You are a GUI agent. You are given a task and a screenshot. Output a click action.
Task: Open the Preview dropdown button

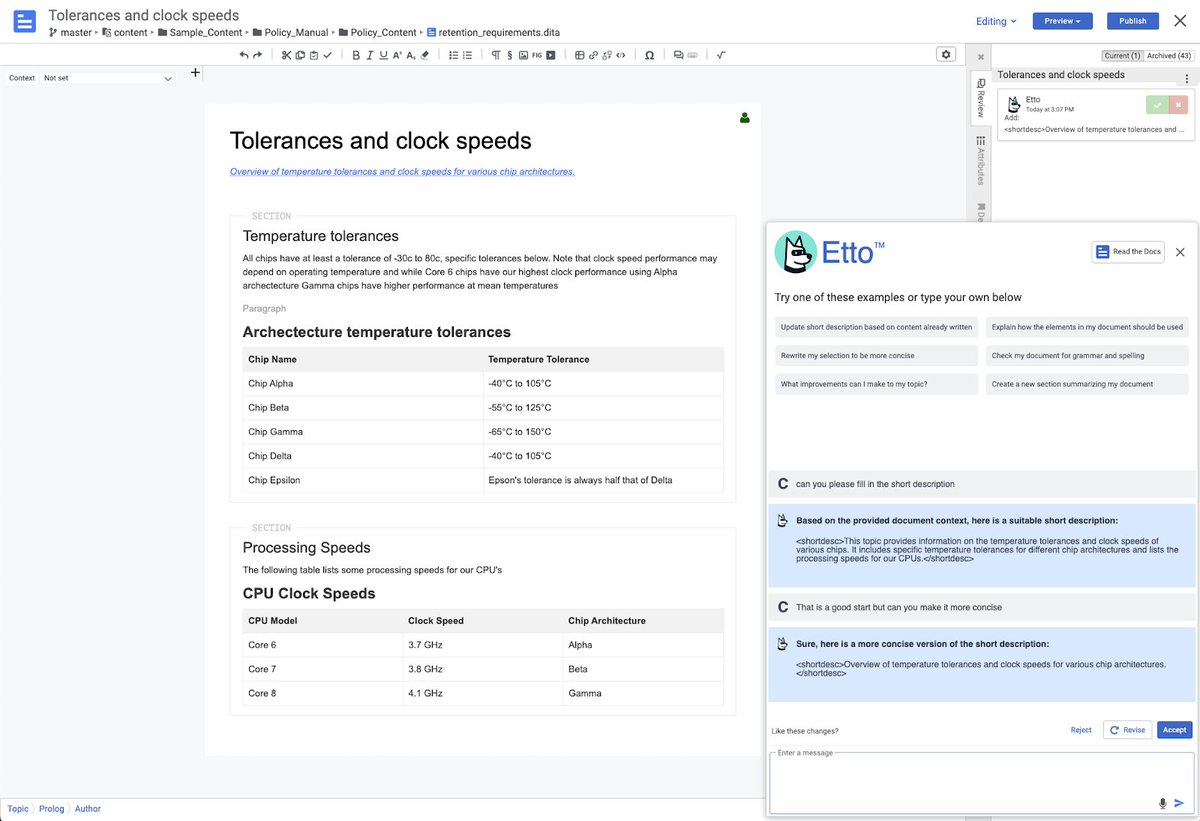click(1062, 21)
